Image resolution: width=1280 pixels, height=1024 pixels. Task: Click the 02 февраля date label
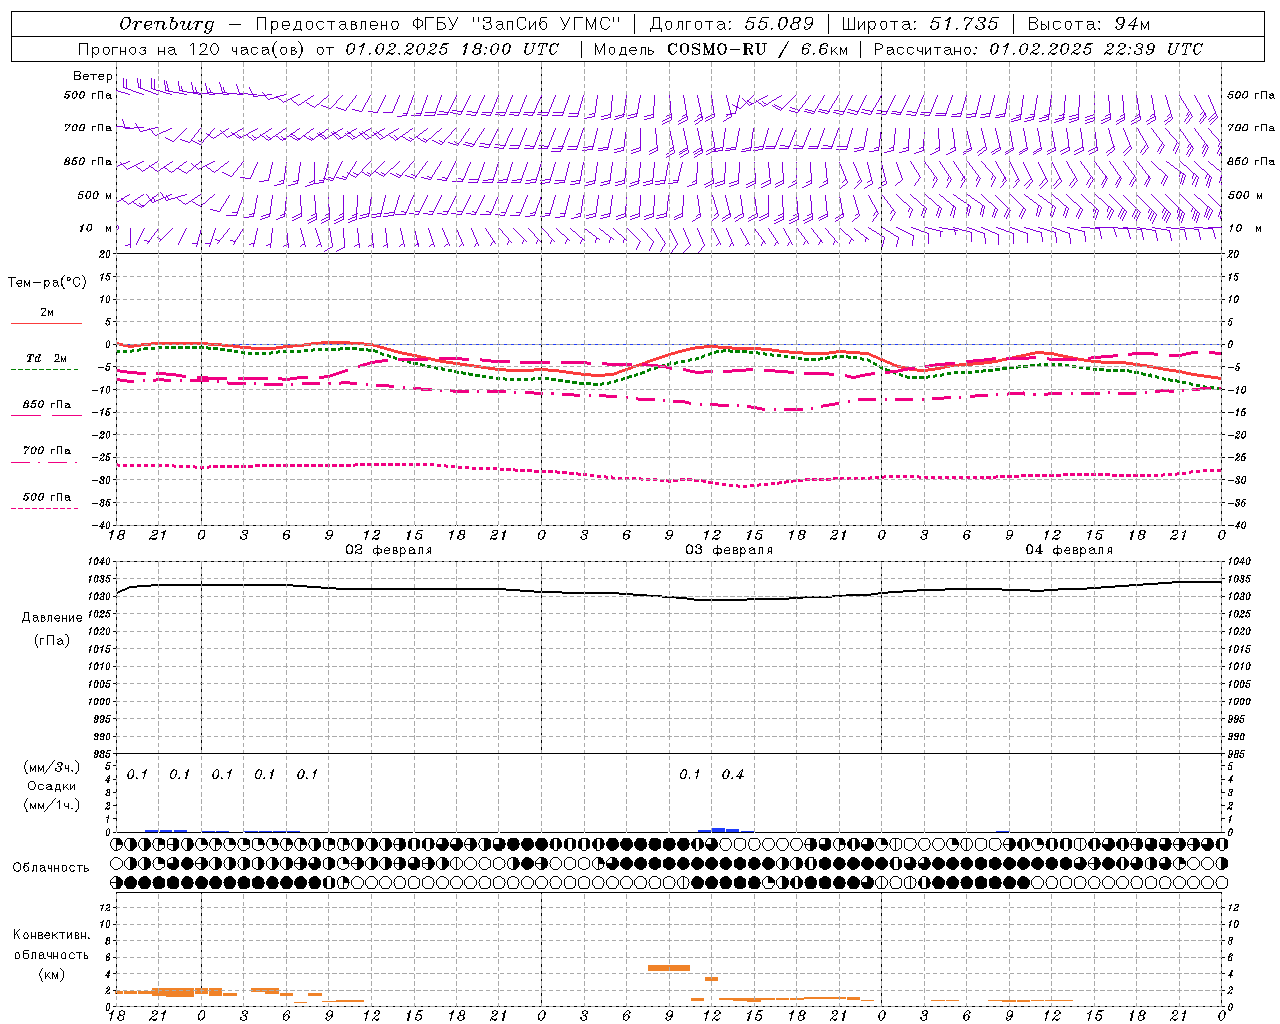click(389, 550)
